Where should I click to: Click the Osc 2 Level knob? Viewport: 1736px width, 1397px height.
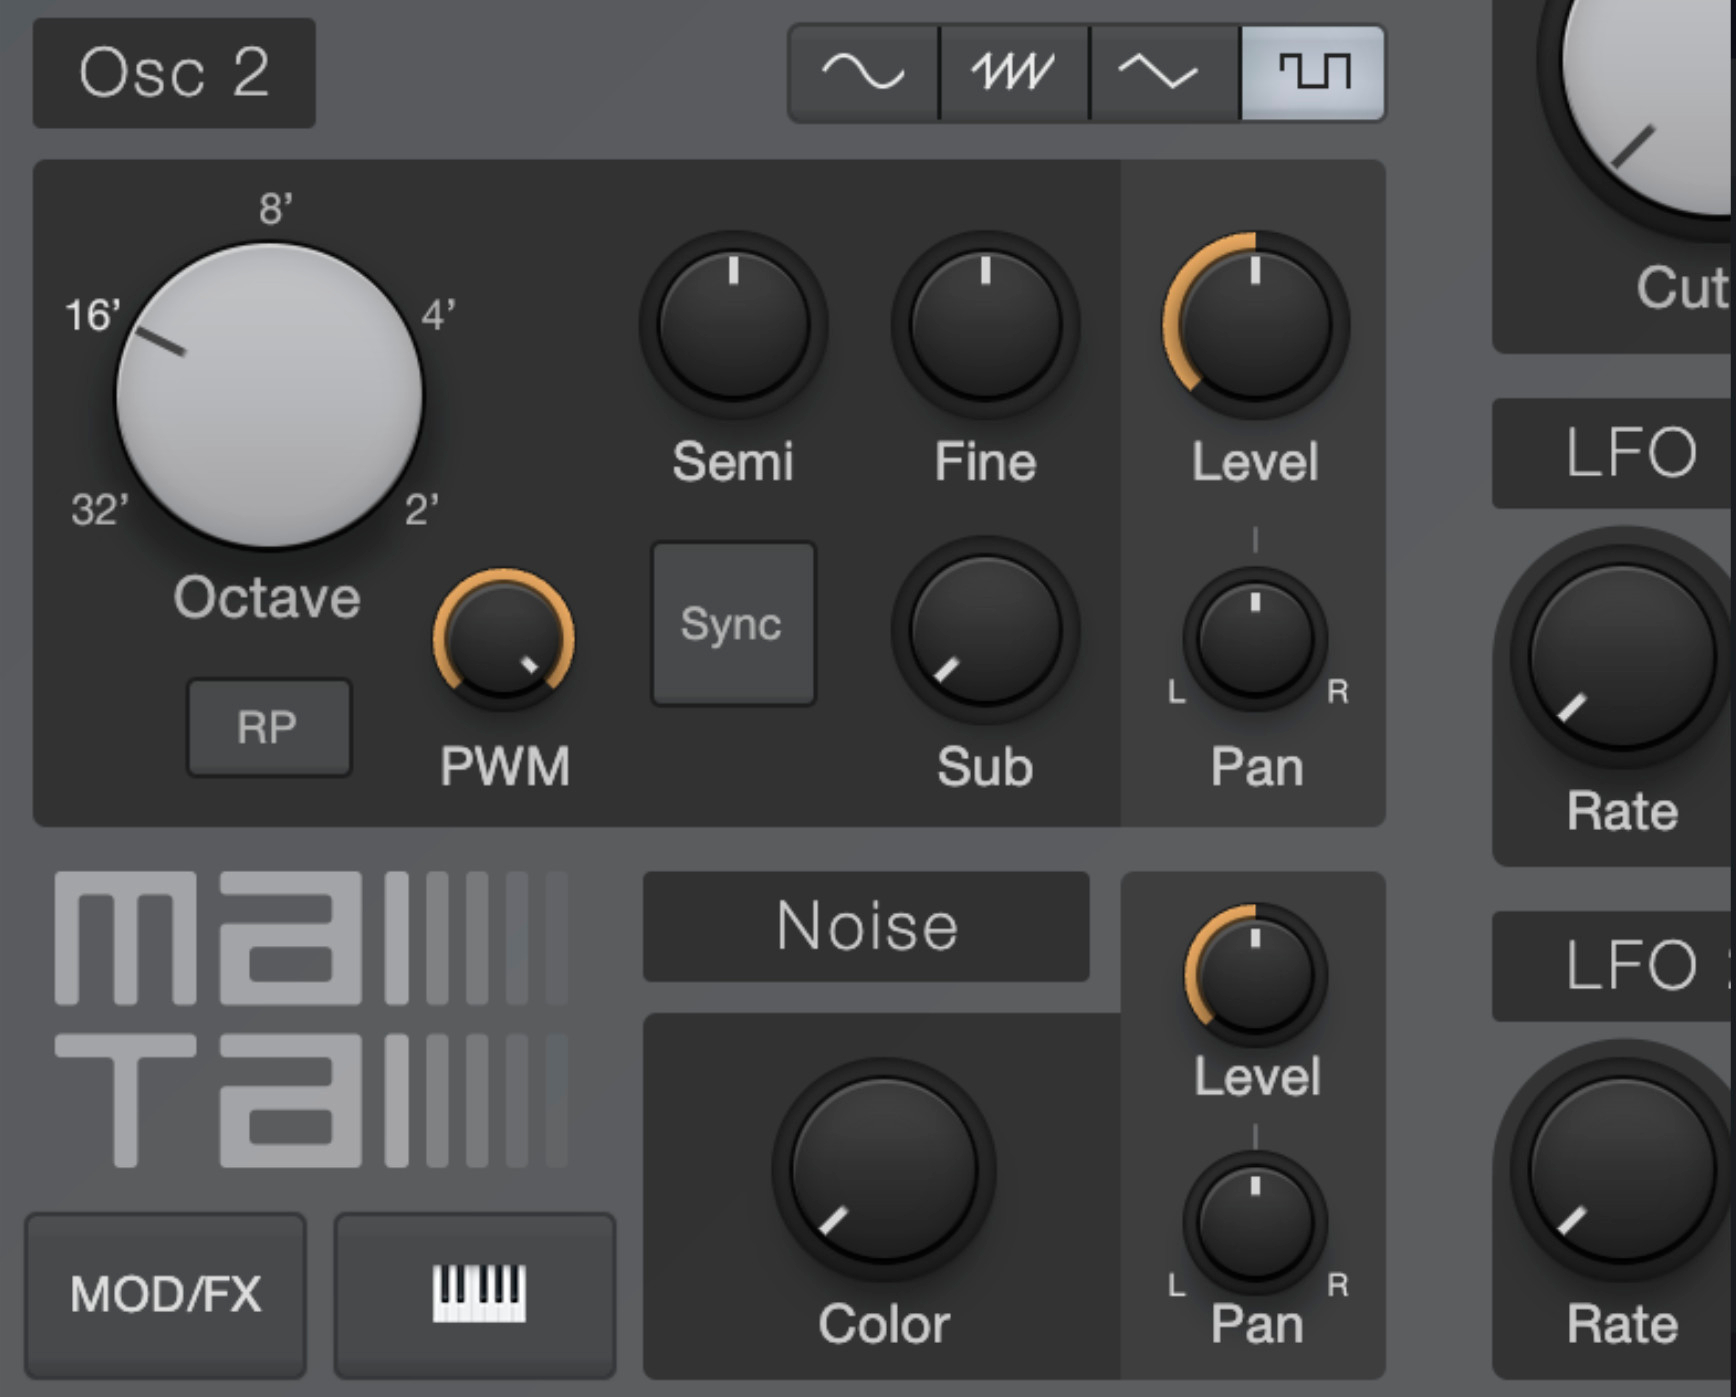click(x=1255, y=325)
